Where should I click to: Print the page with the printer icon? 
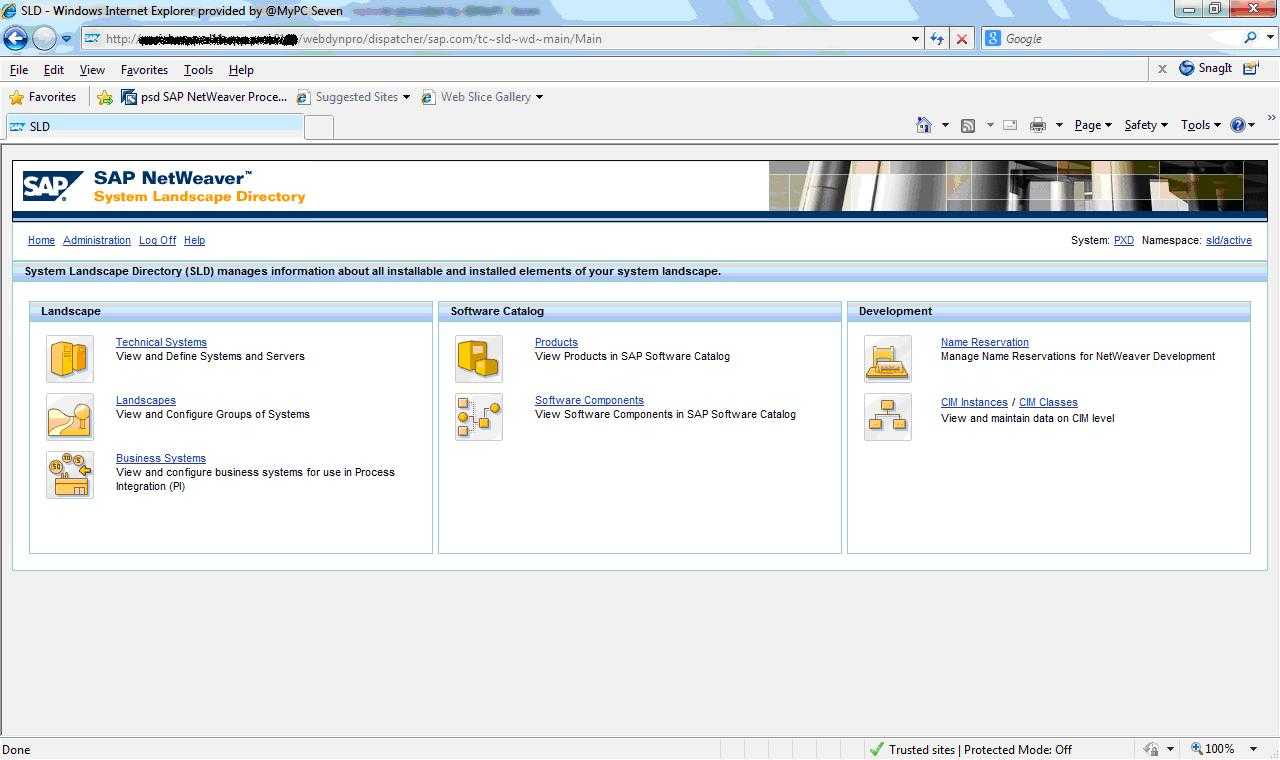pyautogui.click(x=1038, y=125)
